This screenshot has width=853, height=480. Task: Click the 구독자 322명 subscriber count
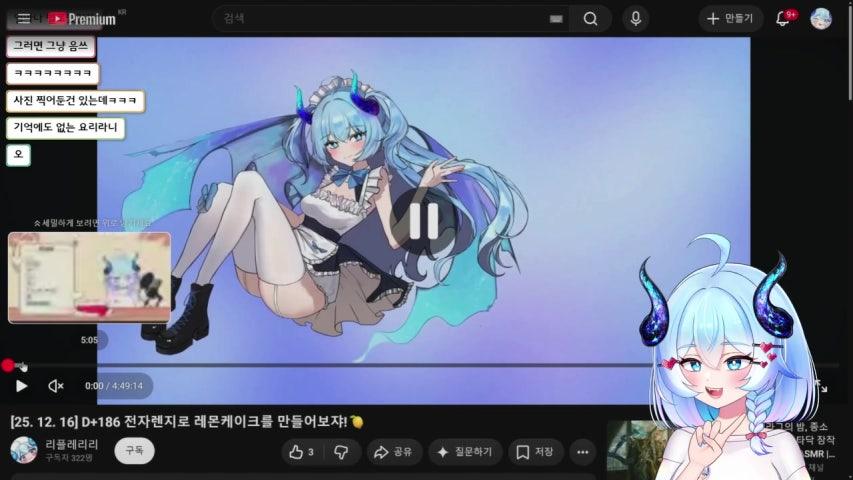69,458
